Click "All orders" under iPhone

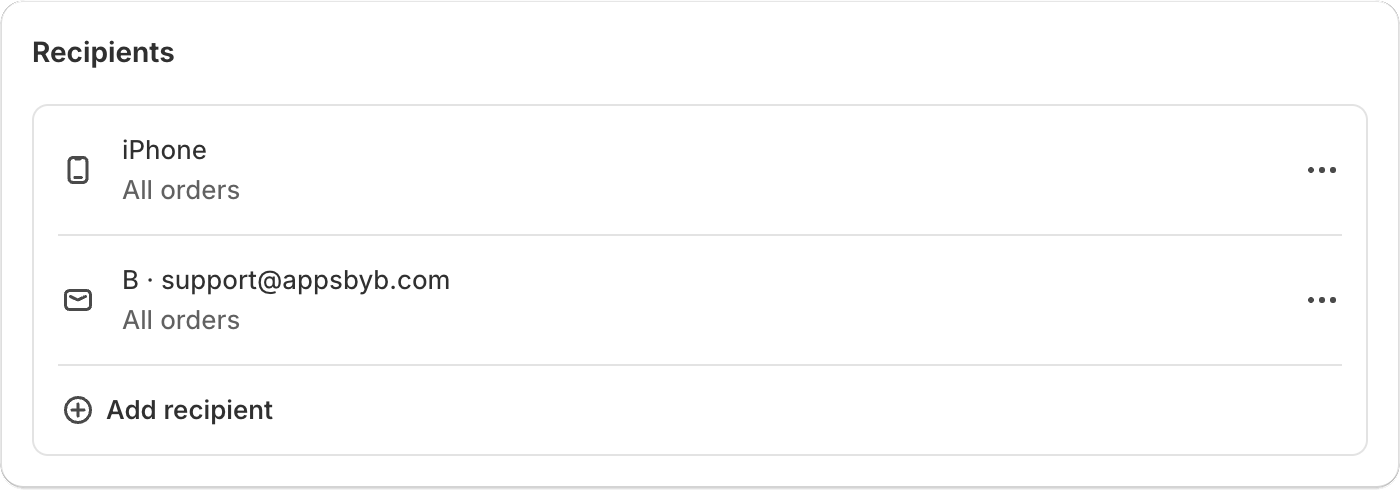pyautogui.click(x=181, y=190)
